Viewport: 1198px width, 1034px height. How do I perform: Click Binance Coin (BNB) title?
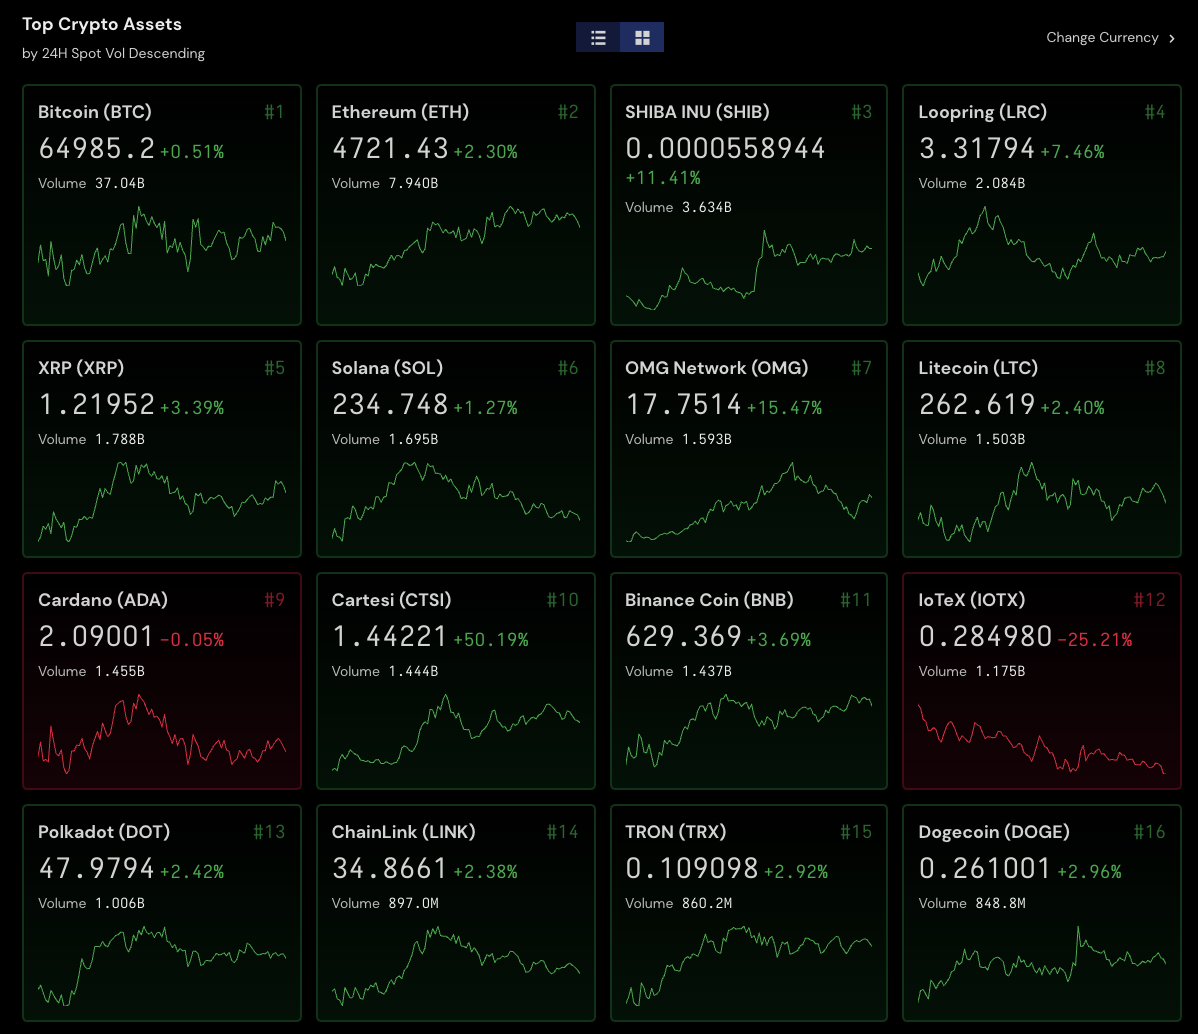[709, 600]
